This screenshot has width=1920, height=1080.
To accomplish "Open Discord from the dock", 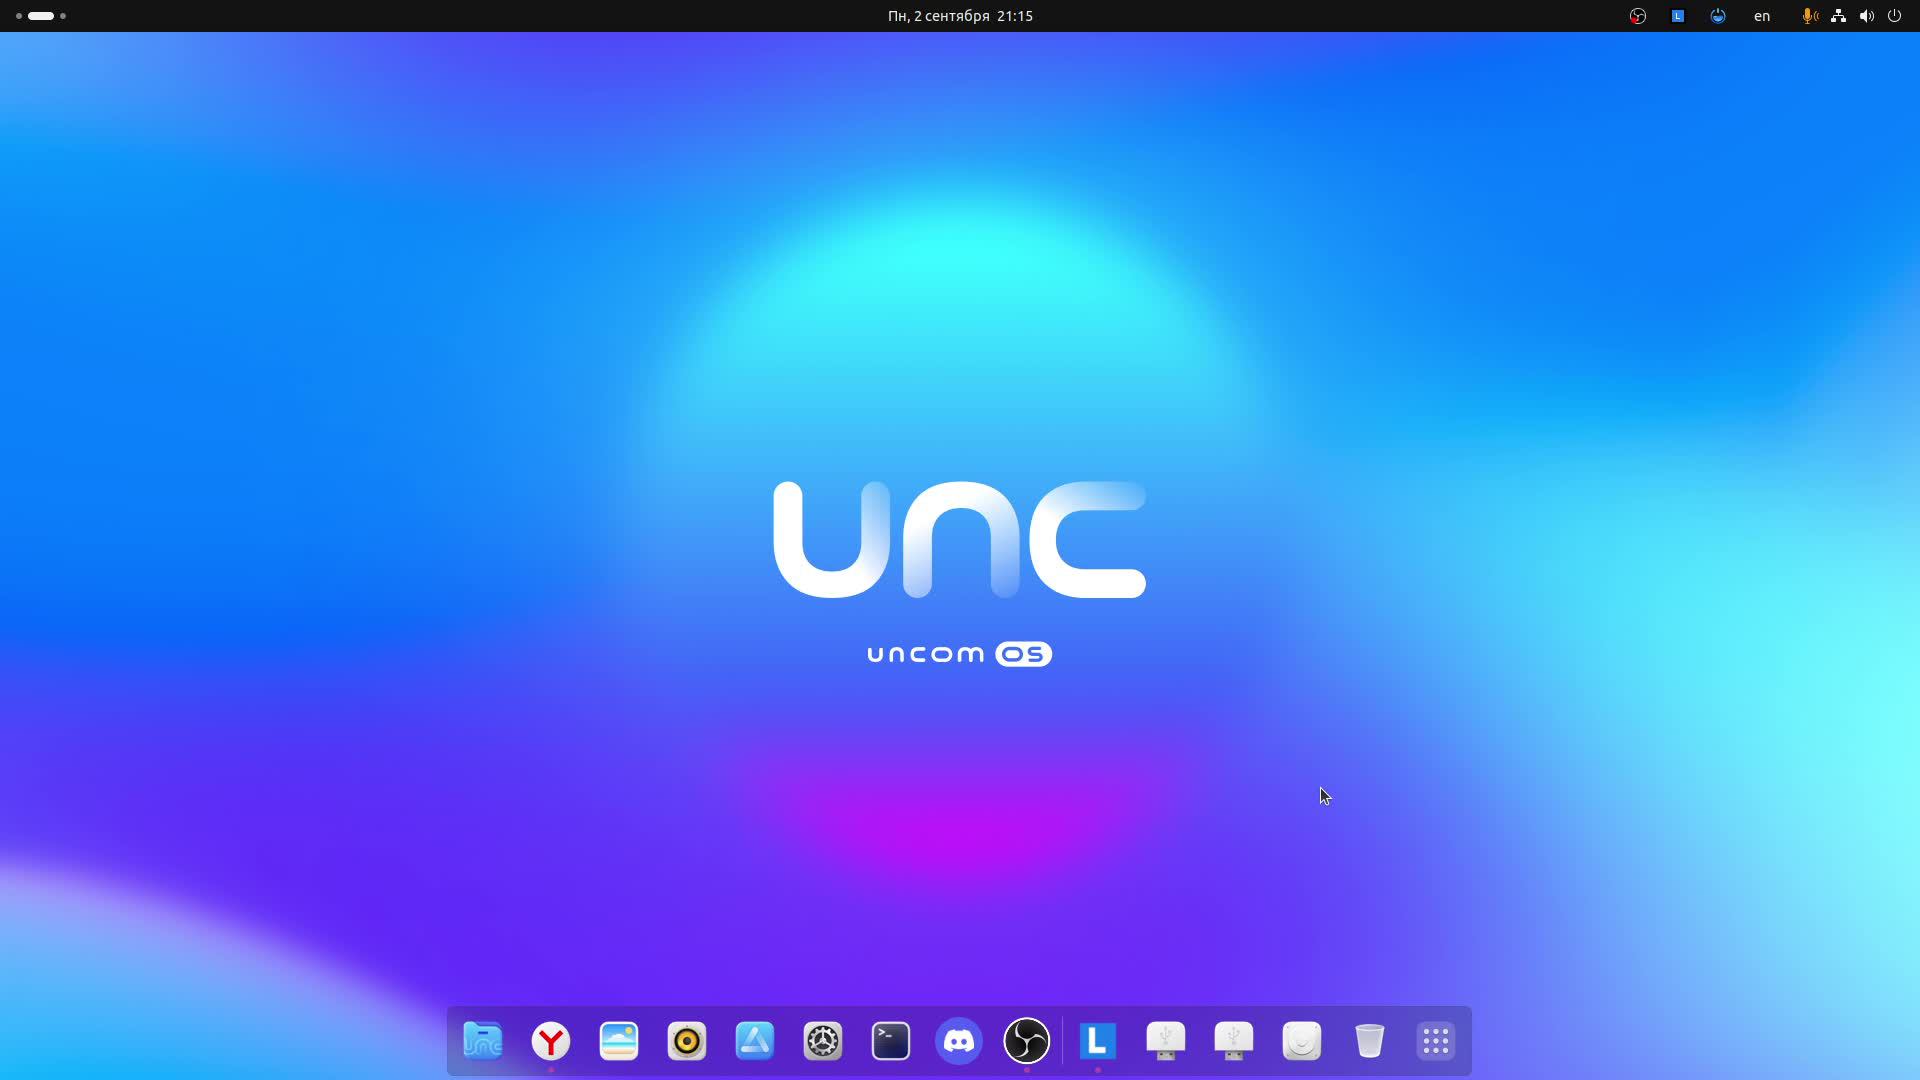I will click(959, 1041).
